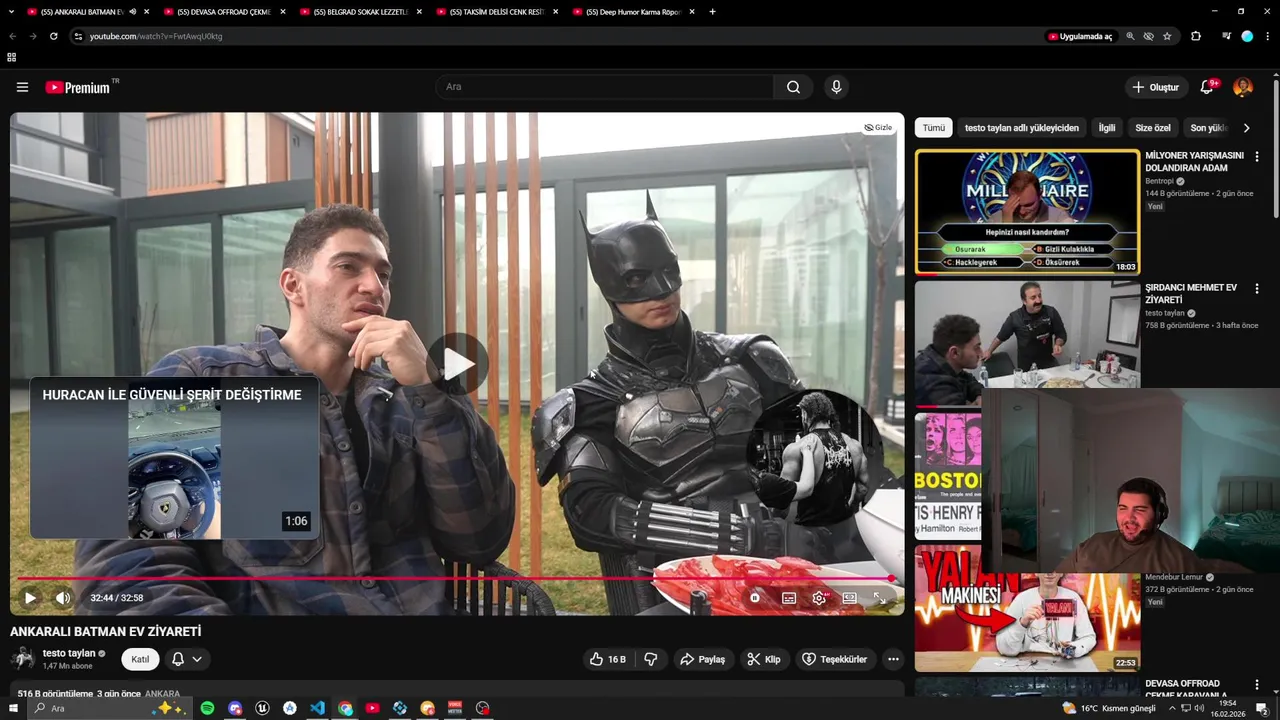Open browser extensions puzzle icon
Image resolution: width=1280 pixels, height=720 pixels.
[x=1196, y=36]
